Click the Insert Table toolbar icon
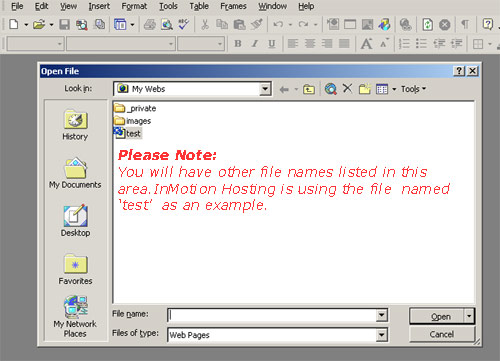This screenshot has width=500, height=361. 350,25
